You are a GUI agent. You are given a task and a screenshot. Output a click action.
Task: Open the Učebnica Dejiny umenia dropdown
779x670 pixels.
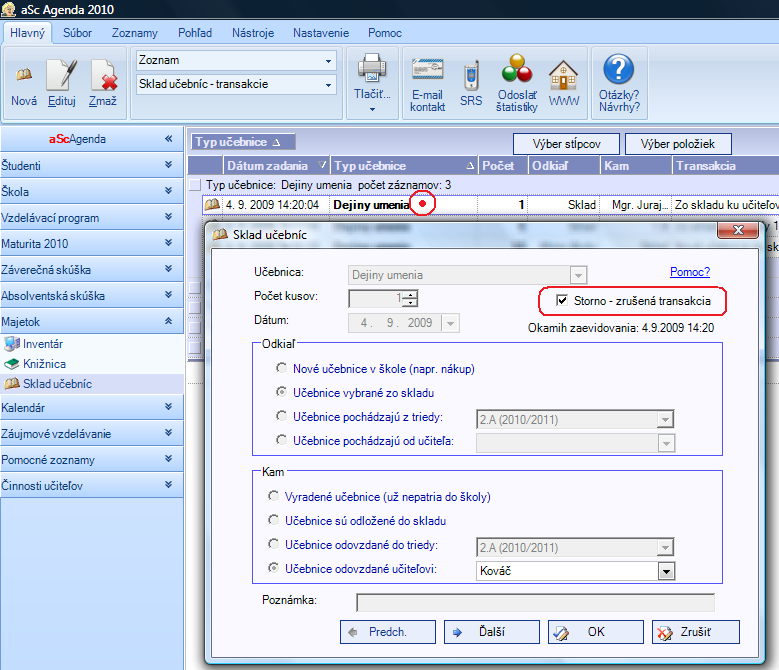(578, 275)
